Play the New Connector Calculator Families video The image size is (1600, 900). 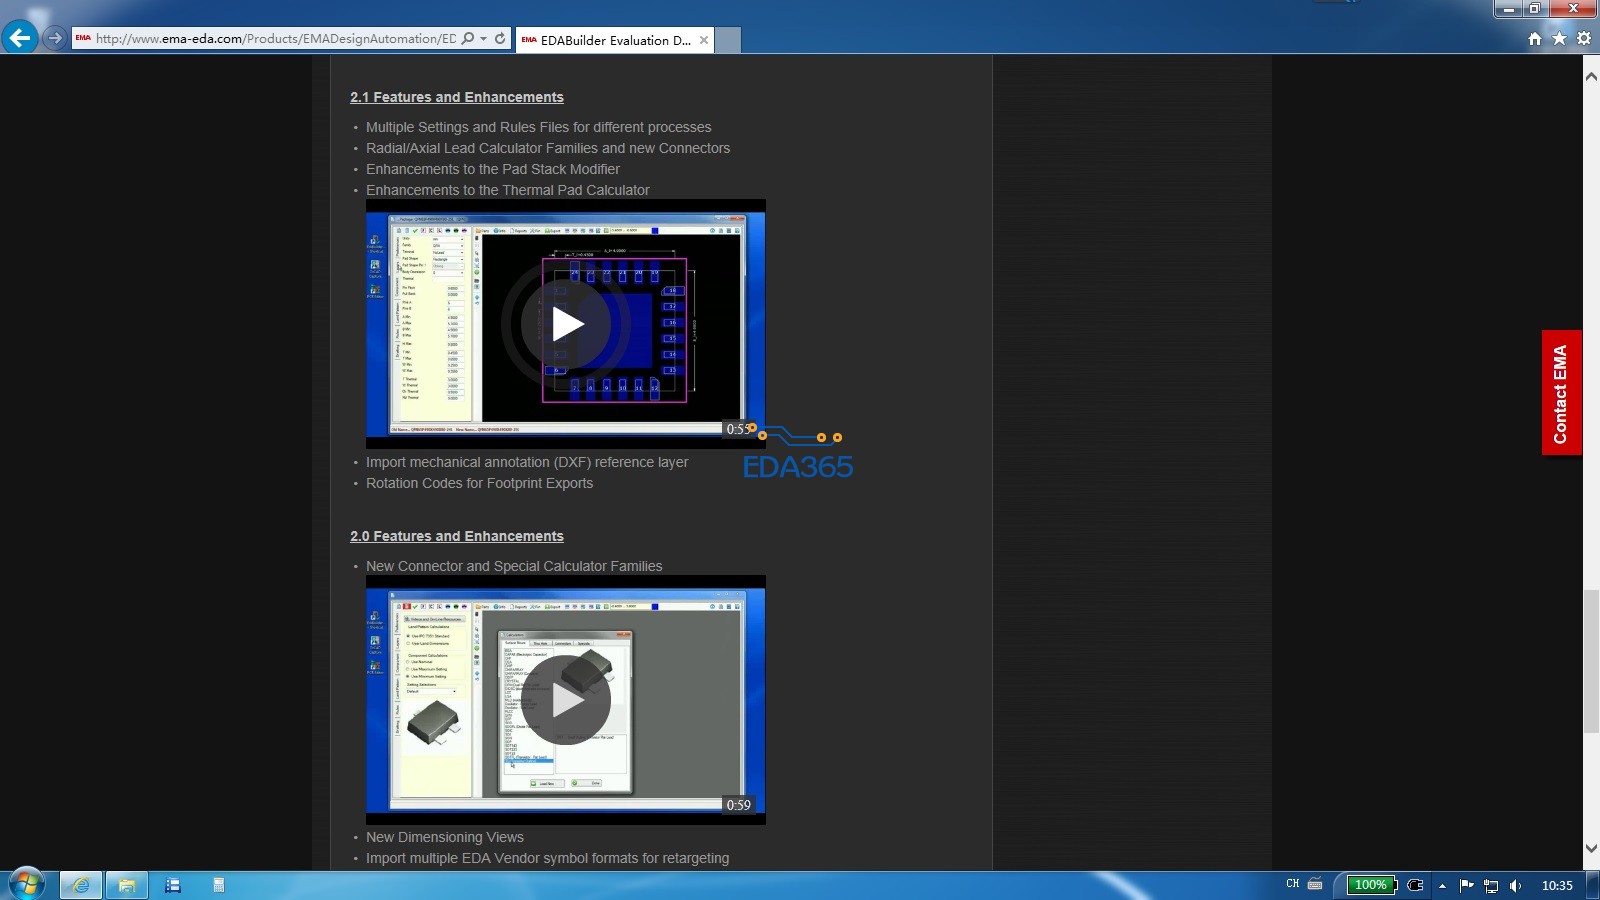(566, 700)
